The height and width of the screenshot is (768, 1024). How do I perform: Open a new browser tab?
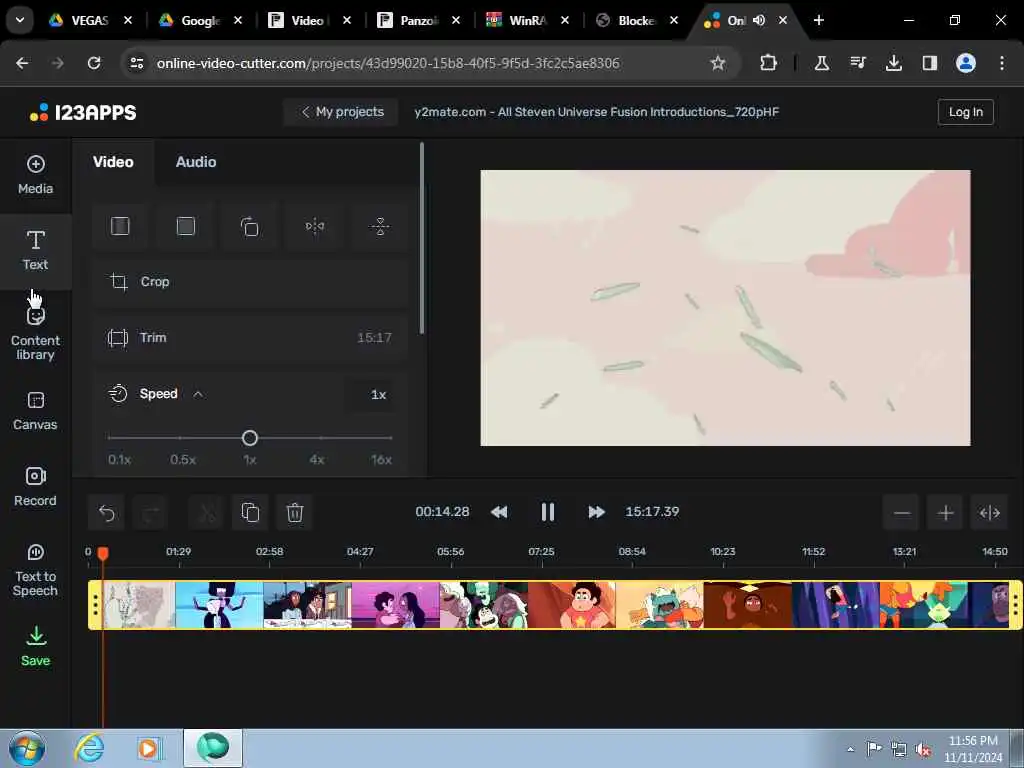click(818, 20)
